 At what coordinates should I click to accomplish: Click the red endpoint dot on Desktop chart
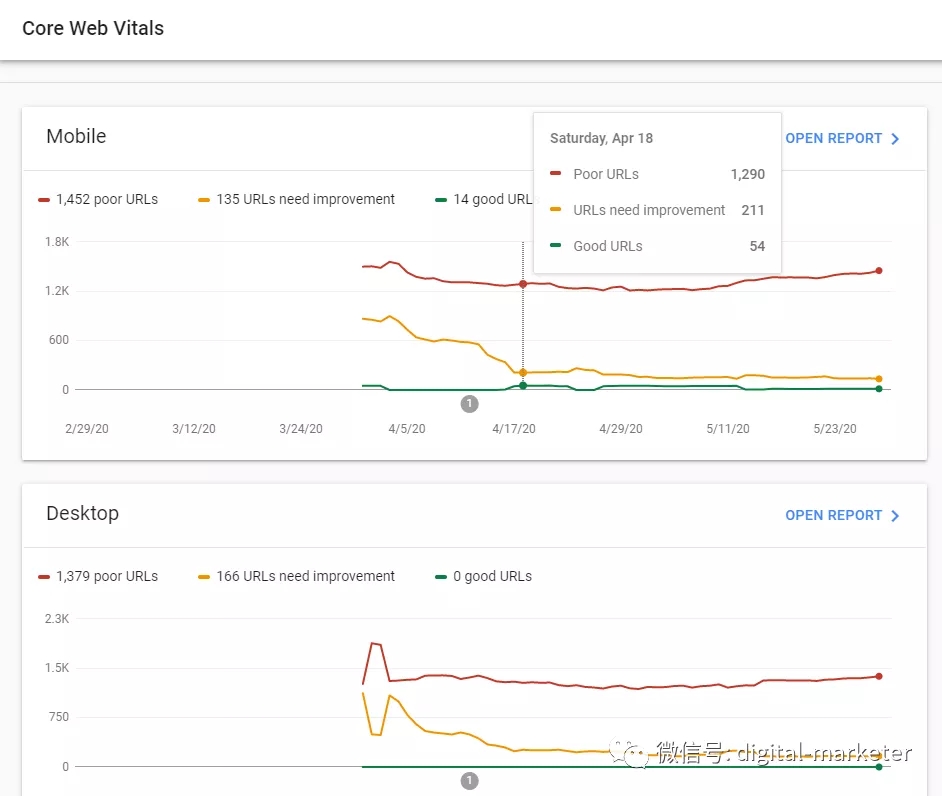click(879, 676)
